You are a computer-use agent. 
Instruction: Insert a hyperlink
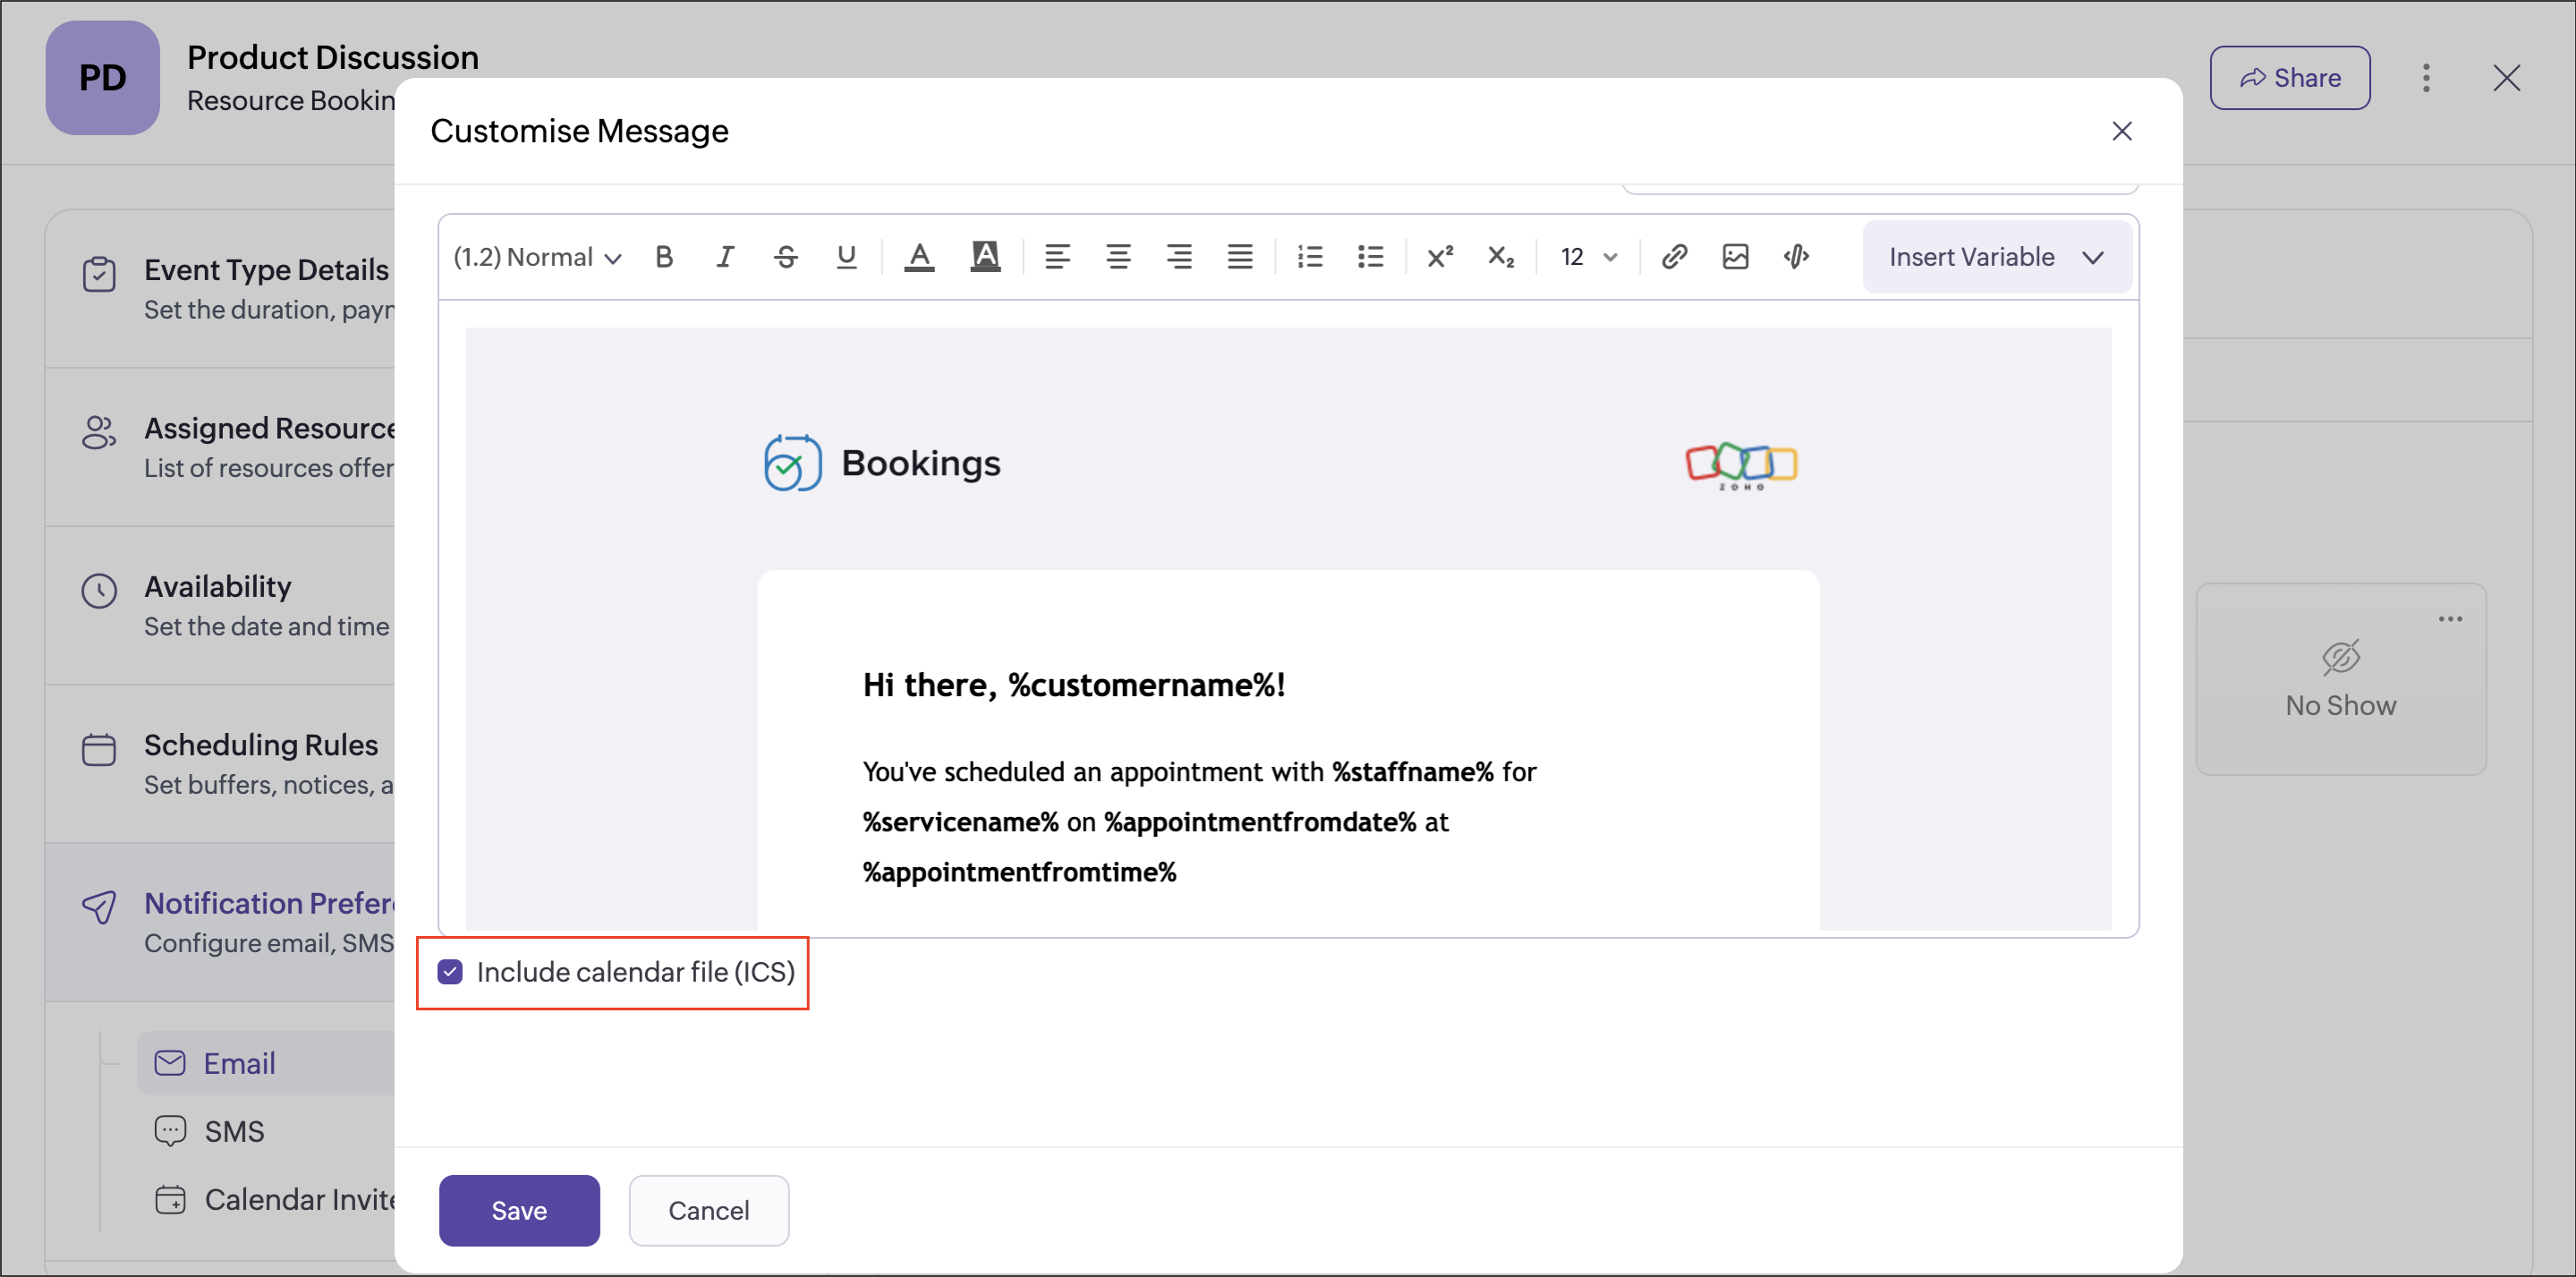1674,257
